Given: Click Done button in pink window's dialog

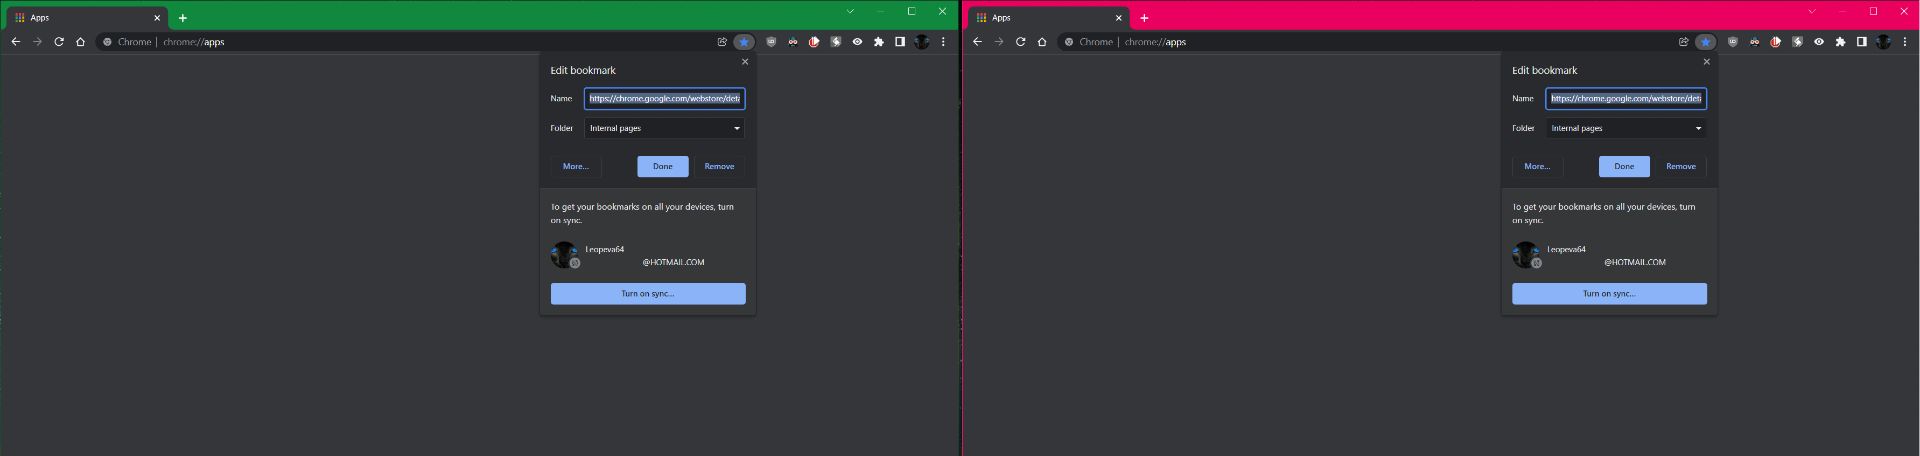Looking at the screenshot, I should click(1625, 166).
